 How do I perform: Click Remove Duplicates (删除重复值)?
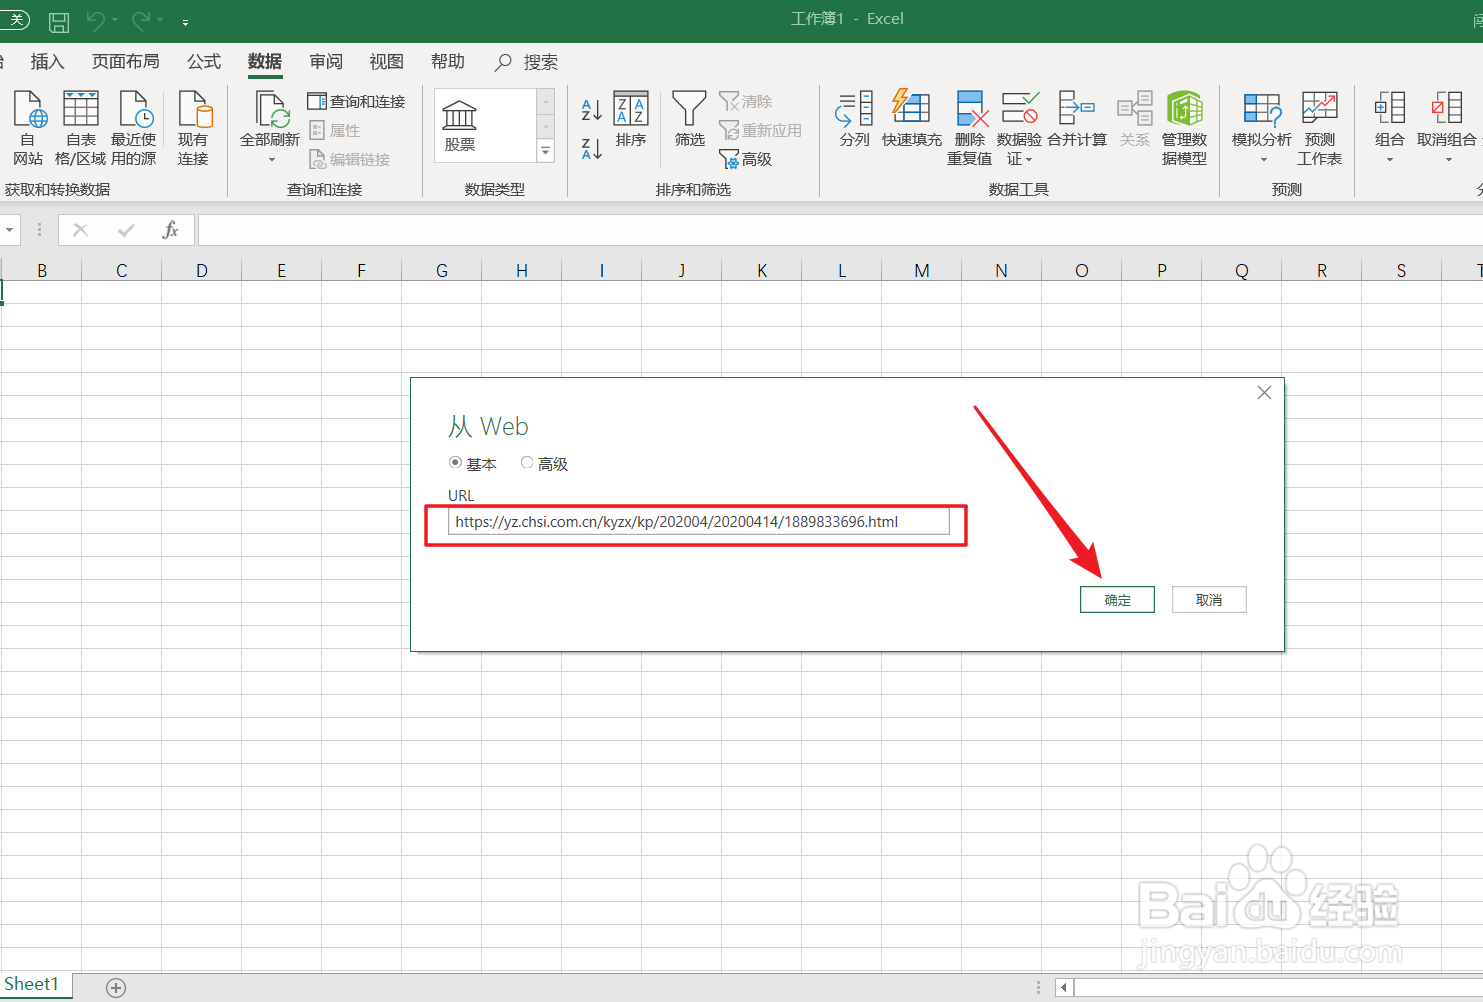(970, 128)
